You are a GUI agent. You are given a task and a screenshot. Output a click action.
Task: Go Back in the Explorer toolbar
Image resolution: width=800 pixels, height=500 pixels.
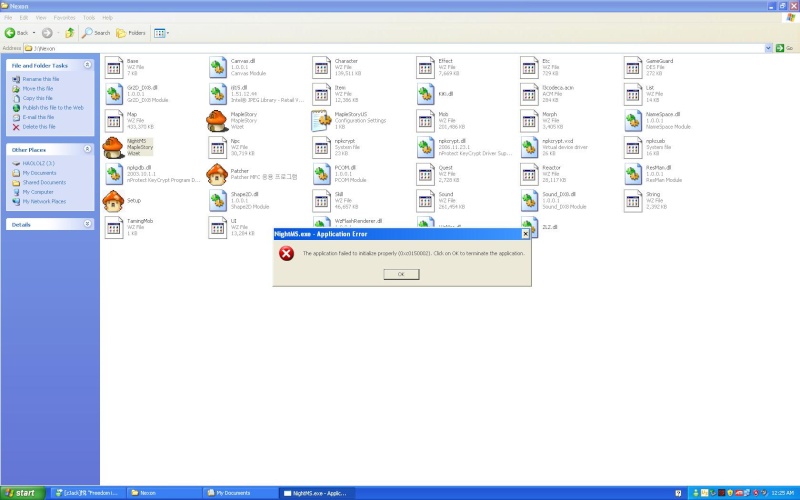coord(16,33)
